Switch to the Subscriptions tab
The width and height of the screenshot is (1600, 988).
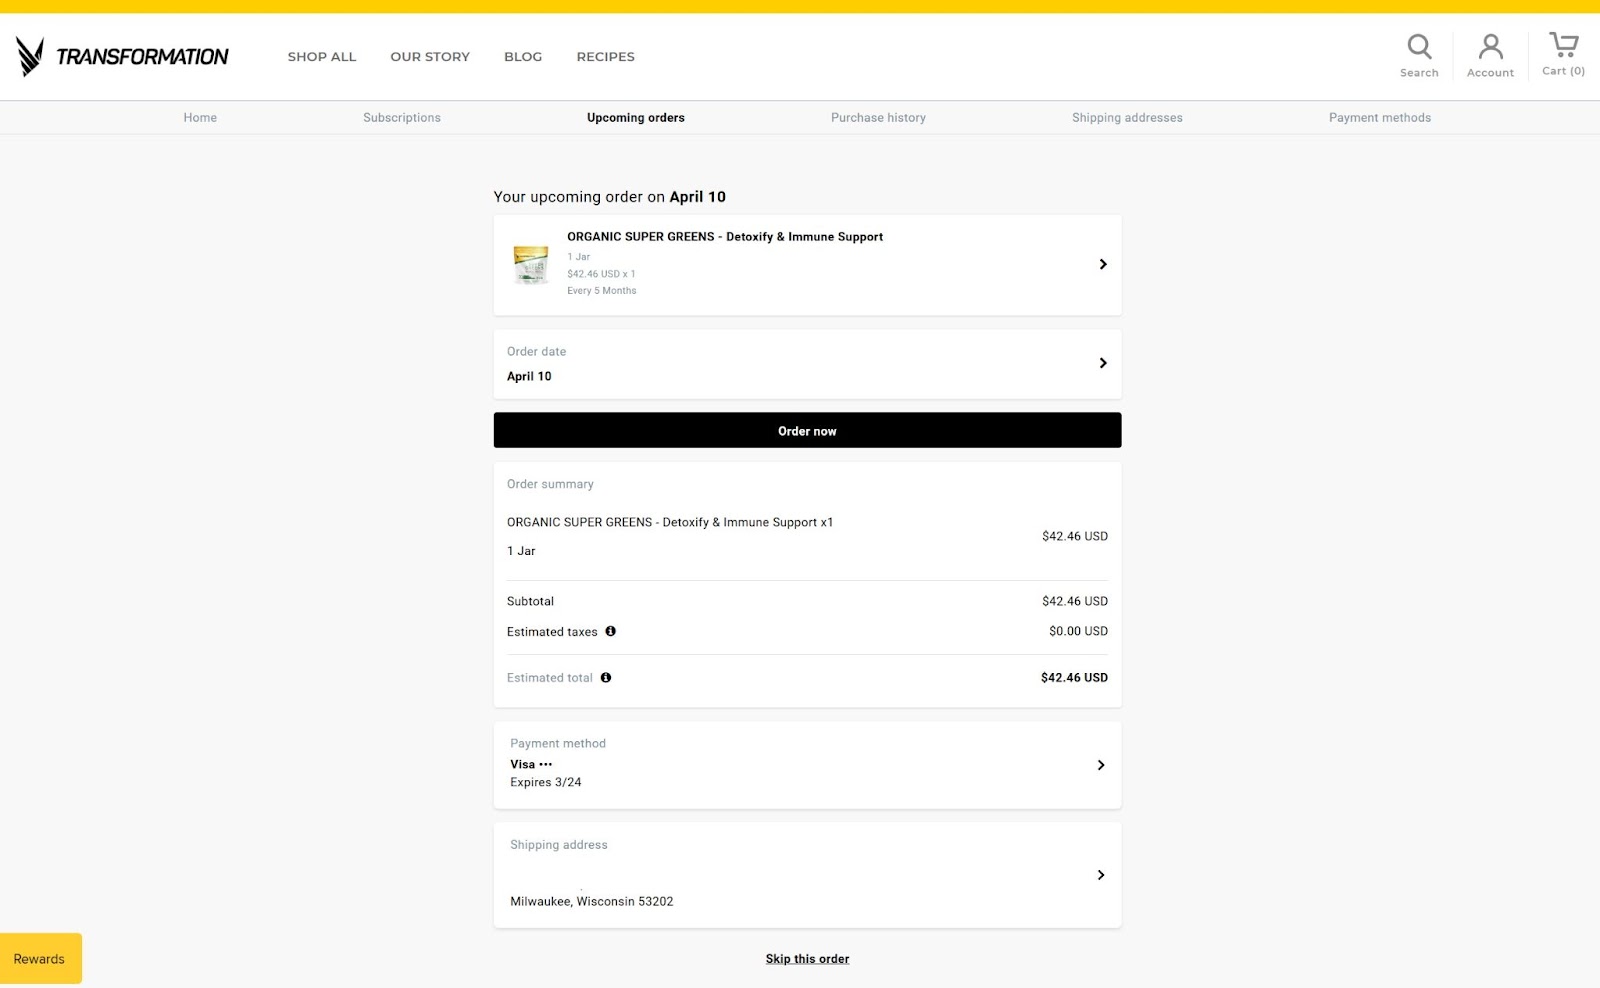(x=402, y=117)
